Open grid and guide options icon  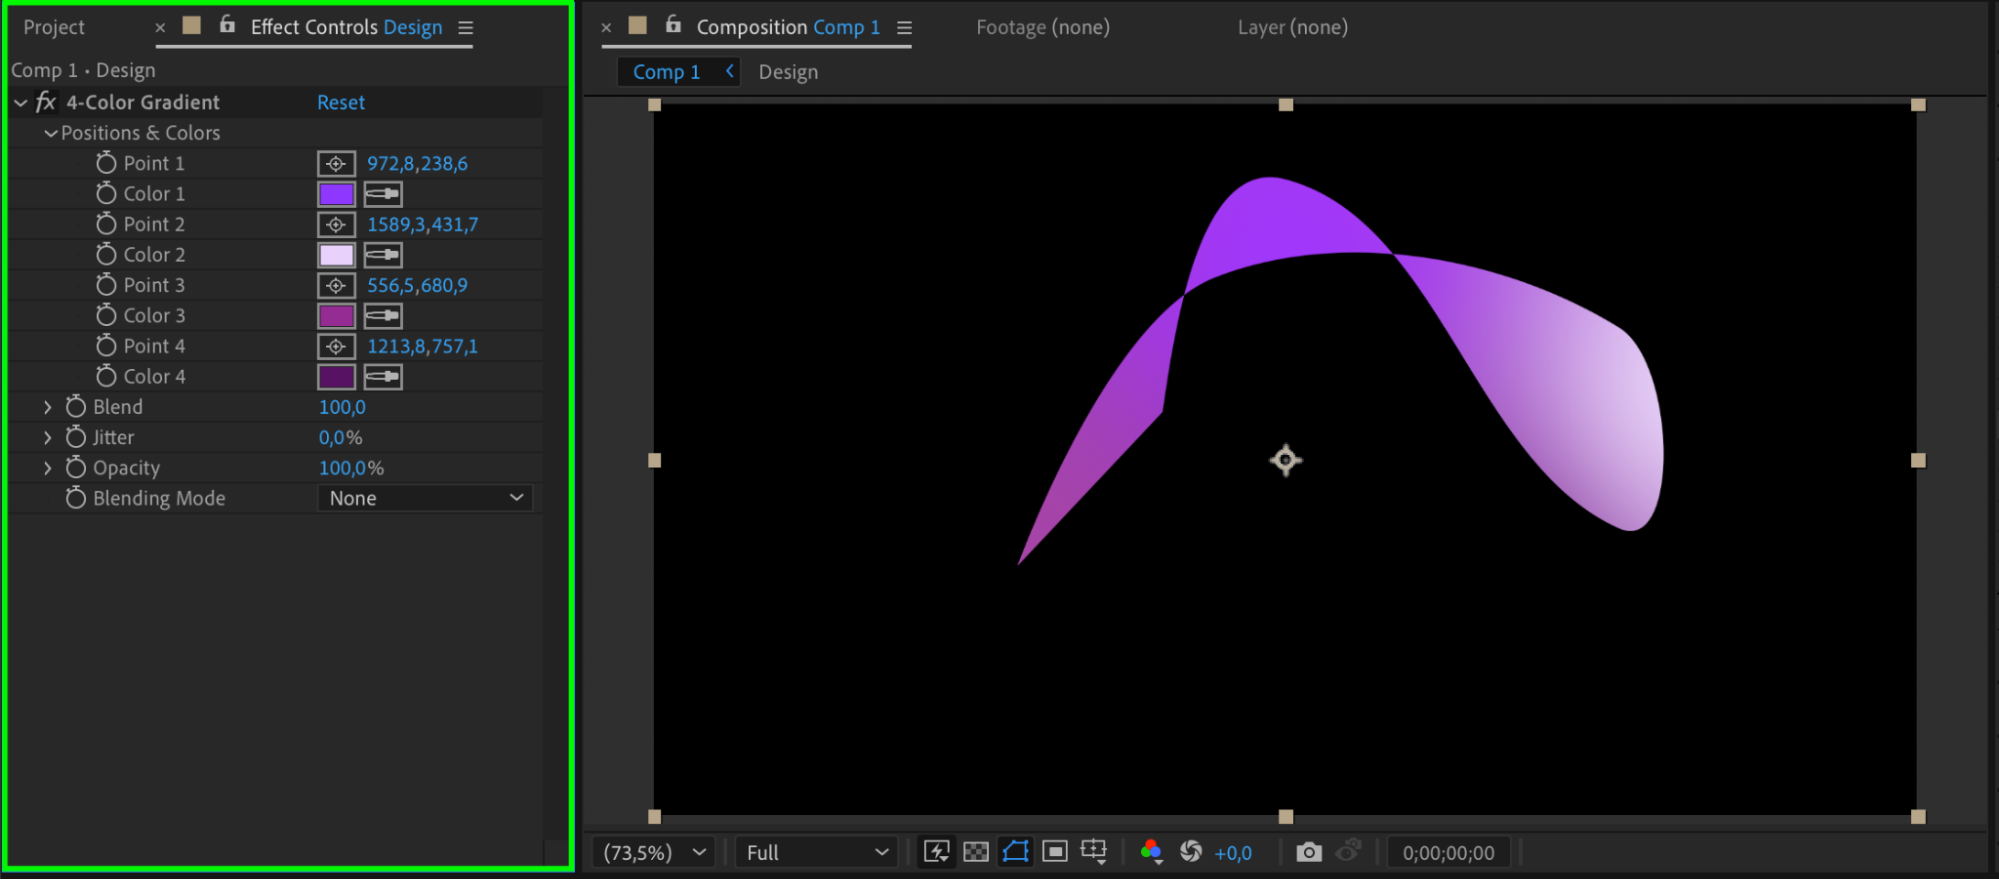(1094, 852)
